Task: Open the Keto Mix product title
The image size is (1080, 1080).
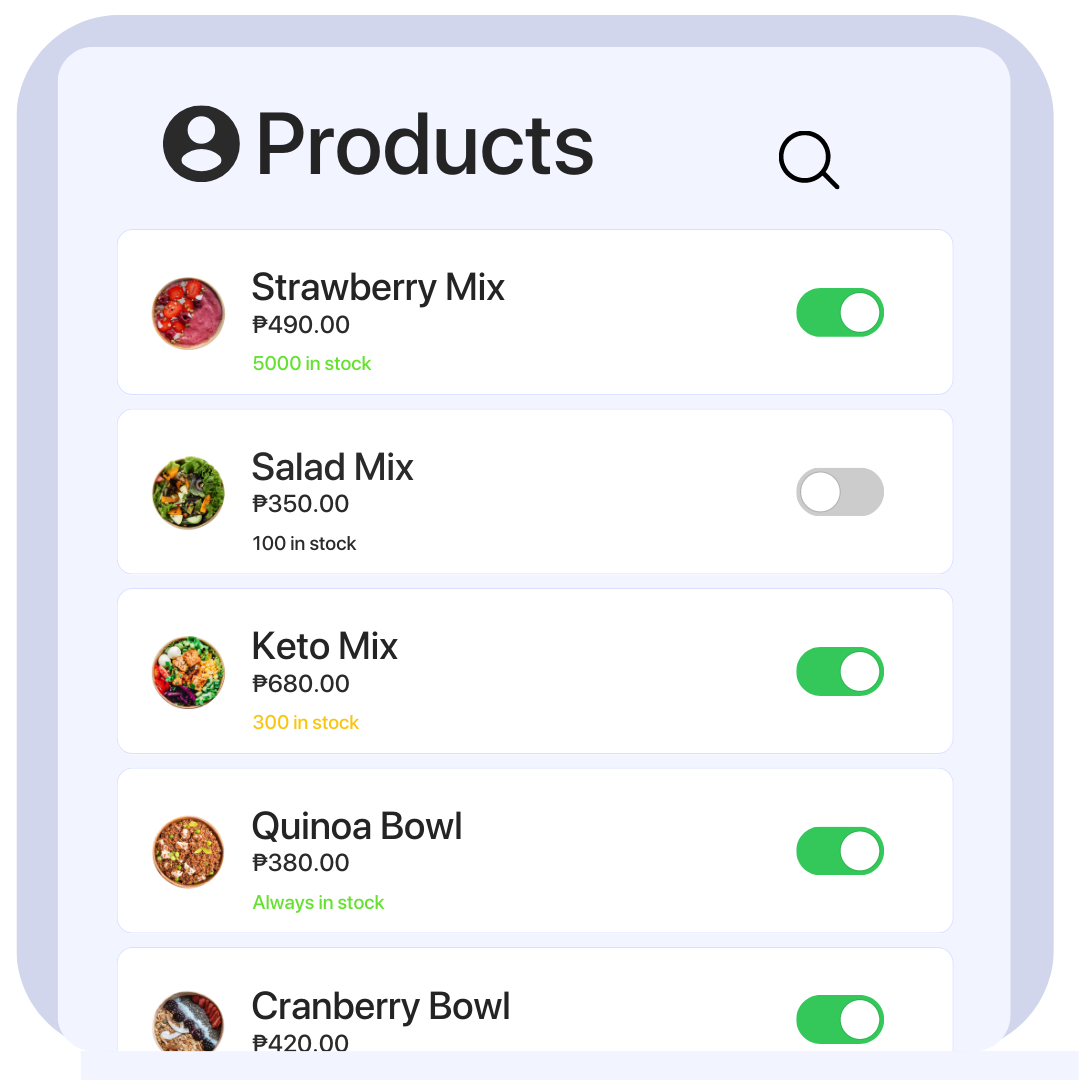Action: coord(324,647)
